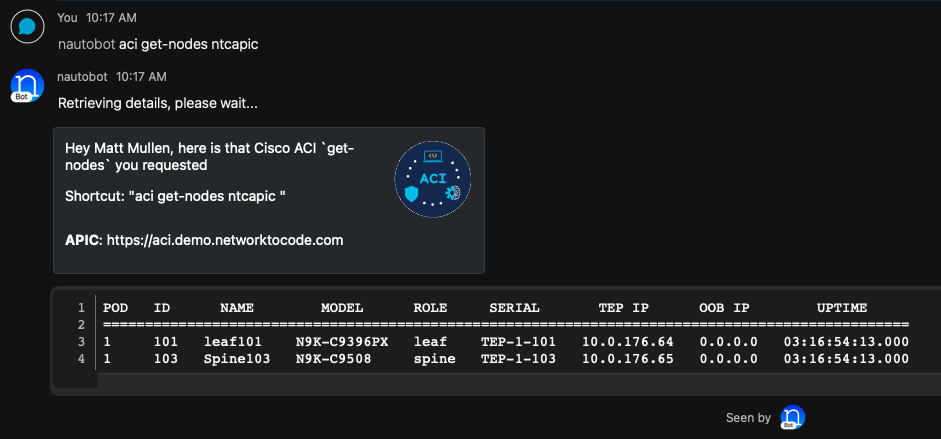
Task: Click your user avatar icon
Action: tap(28, 27)
